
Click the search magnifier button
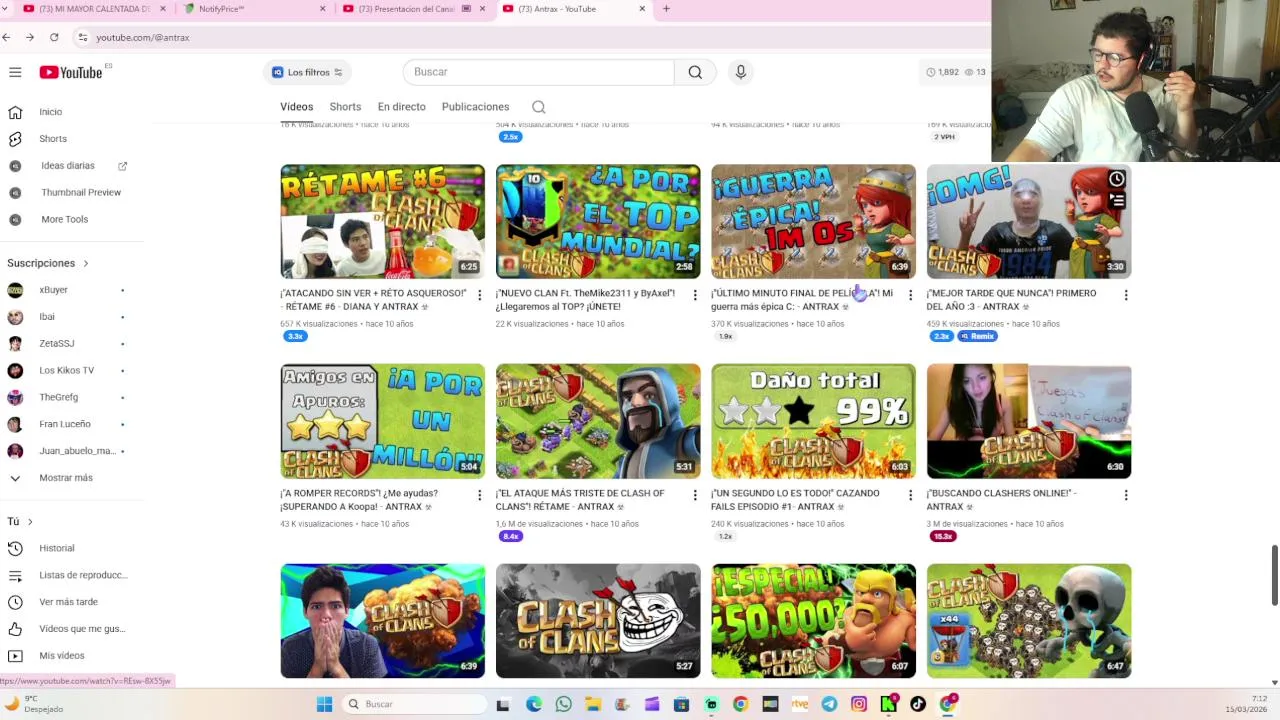(695, 72)
